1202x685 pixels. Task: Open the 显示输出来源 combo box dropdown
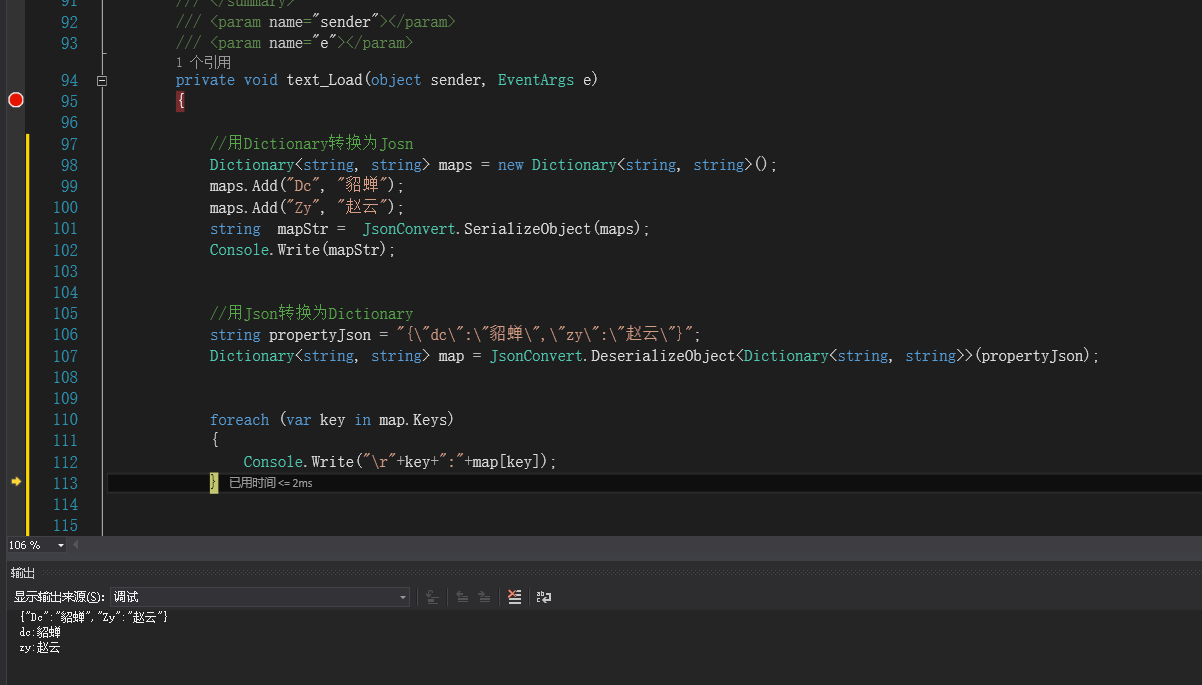point(404,596)
